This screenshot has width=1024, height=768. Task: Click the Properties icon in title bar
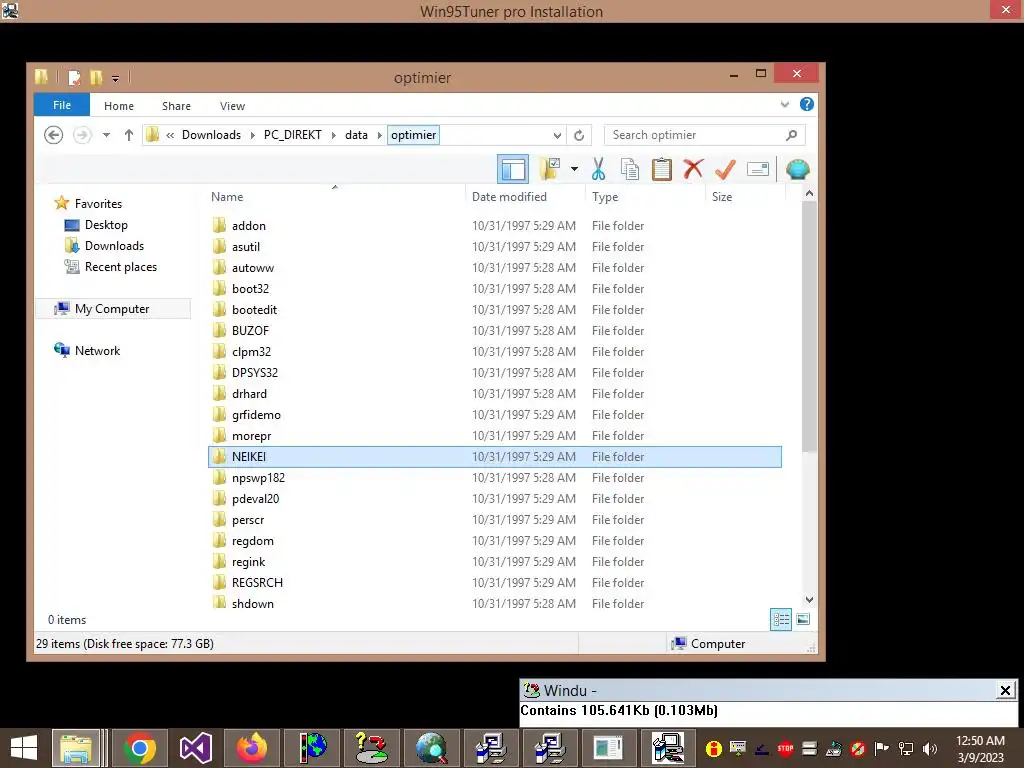point(74,78)
